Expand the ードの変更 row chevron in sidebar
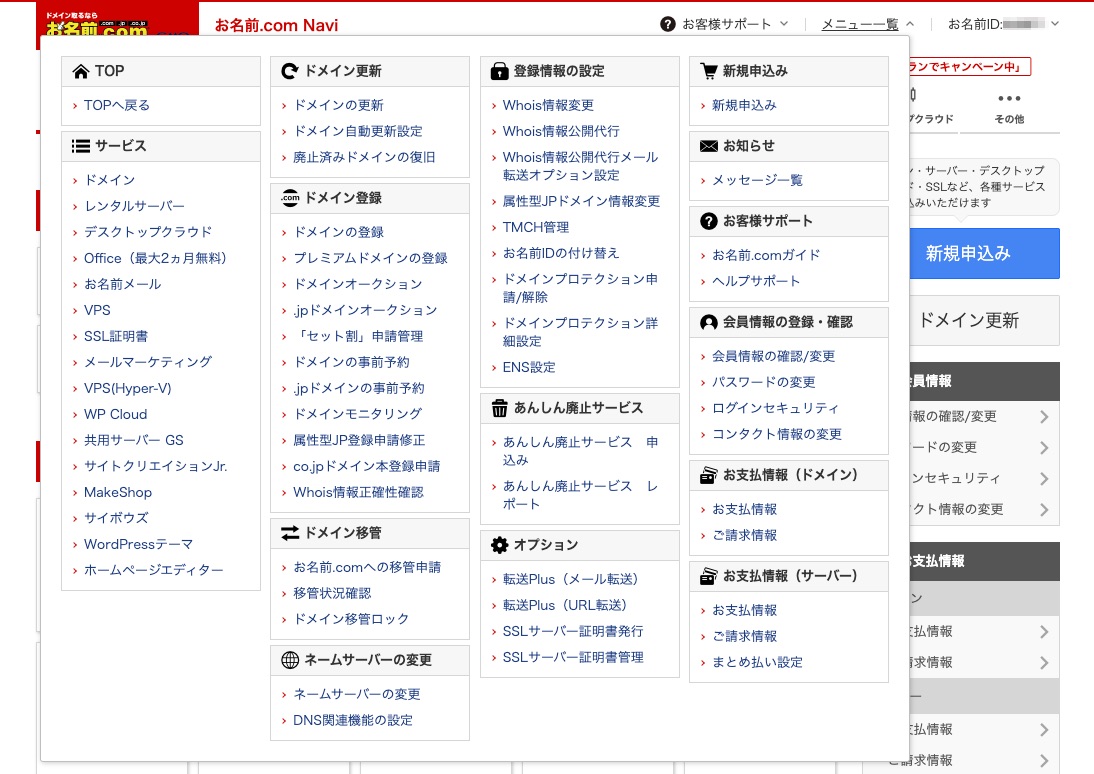1094x774 pixels. 1044,447
